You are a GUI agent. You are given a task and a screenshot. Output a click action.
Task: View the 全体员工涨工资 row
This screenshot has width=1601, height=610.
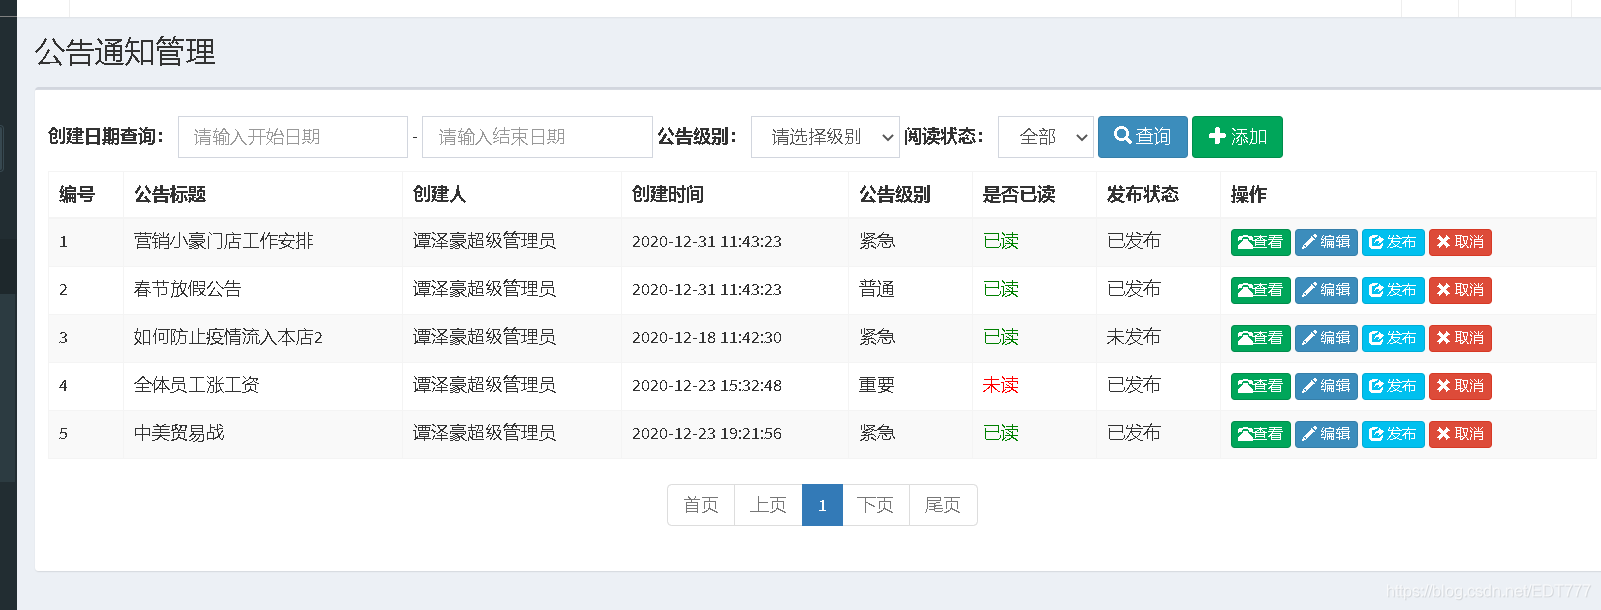pos(1260,386)
